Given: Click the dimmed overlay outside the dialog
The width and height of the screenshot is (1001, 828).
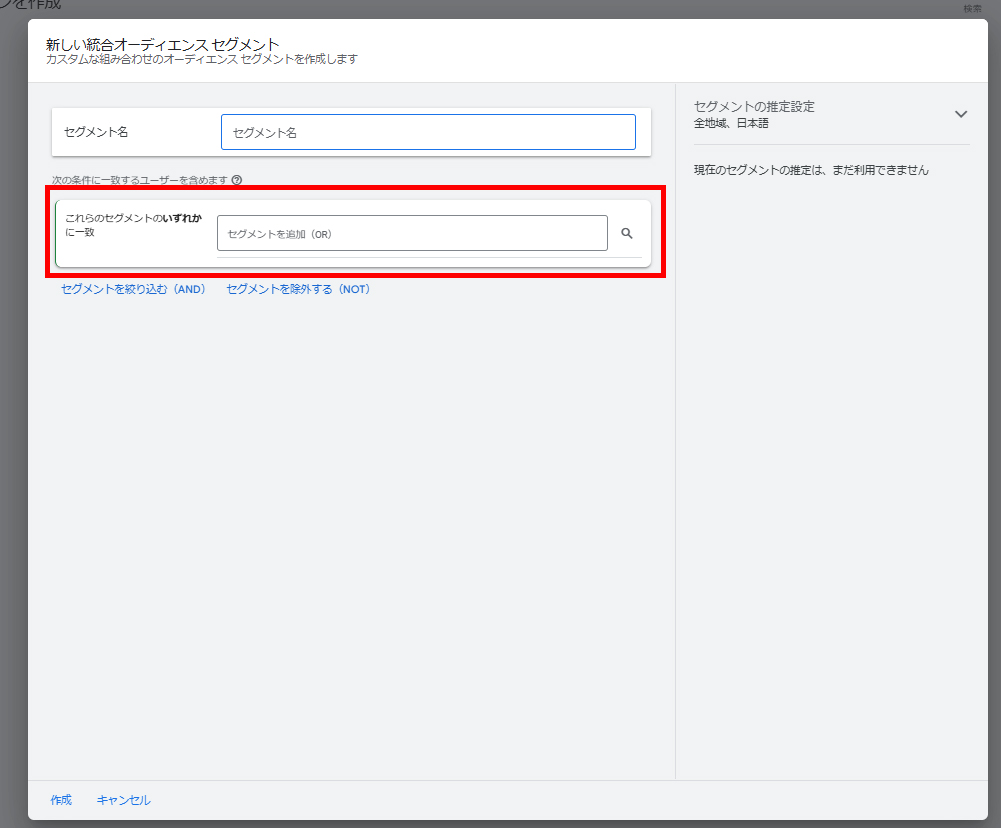Looking at the screenshot, I should [13, 400].
